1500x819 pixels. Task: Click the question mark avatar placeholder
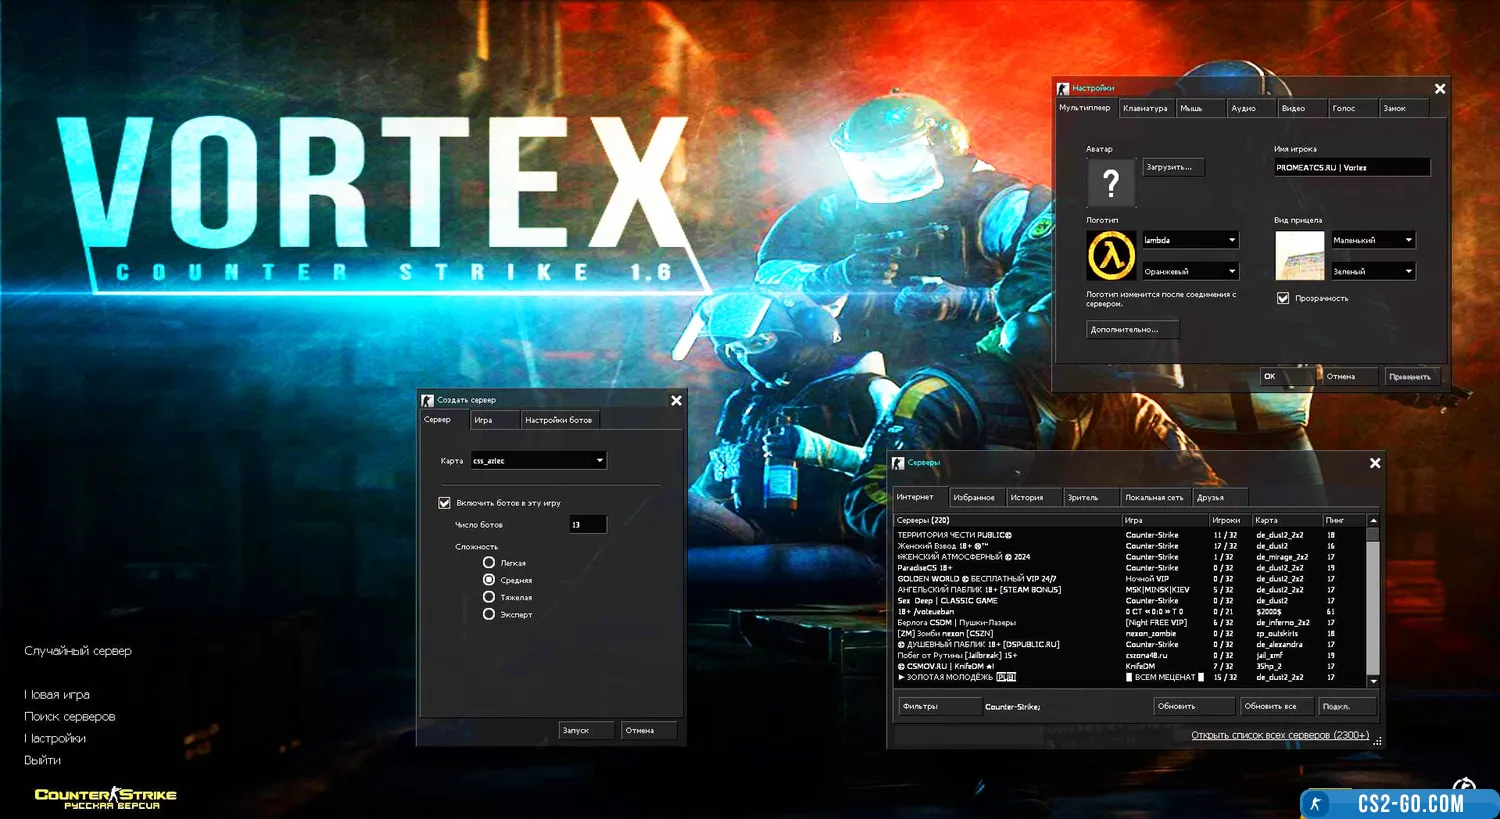coord(1110,183)
